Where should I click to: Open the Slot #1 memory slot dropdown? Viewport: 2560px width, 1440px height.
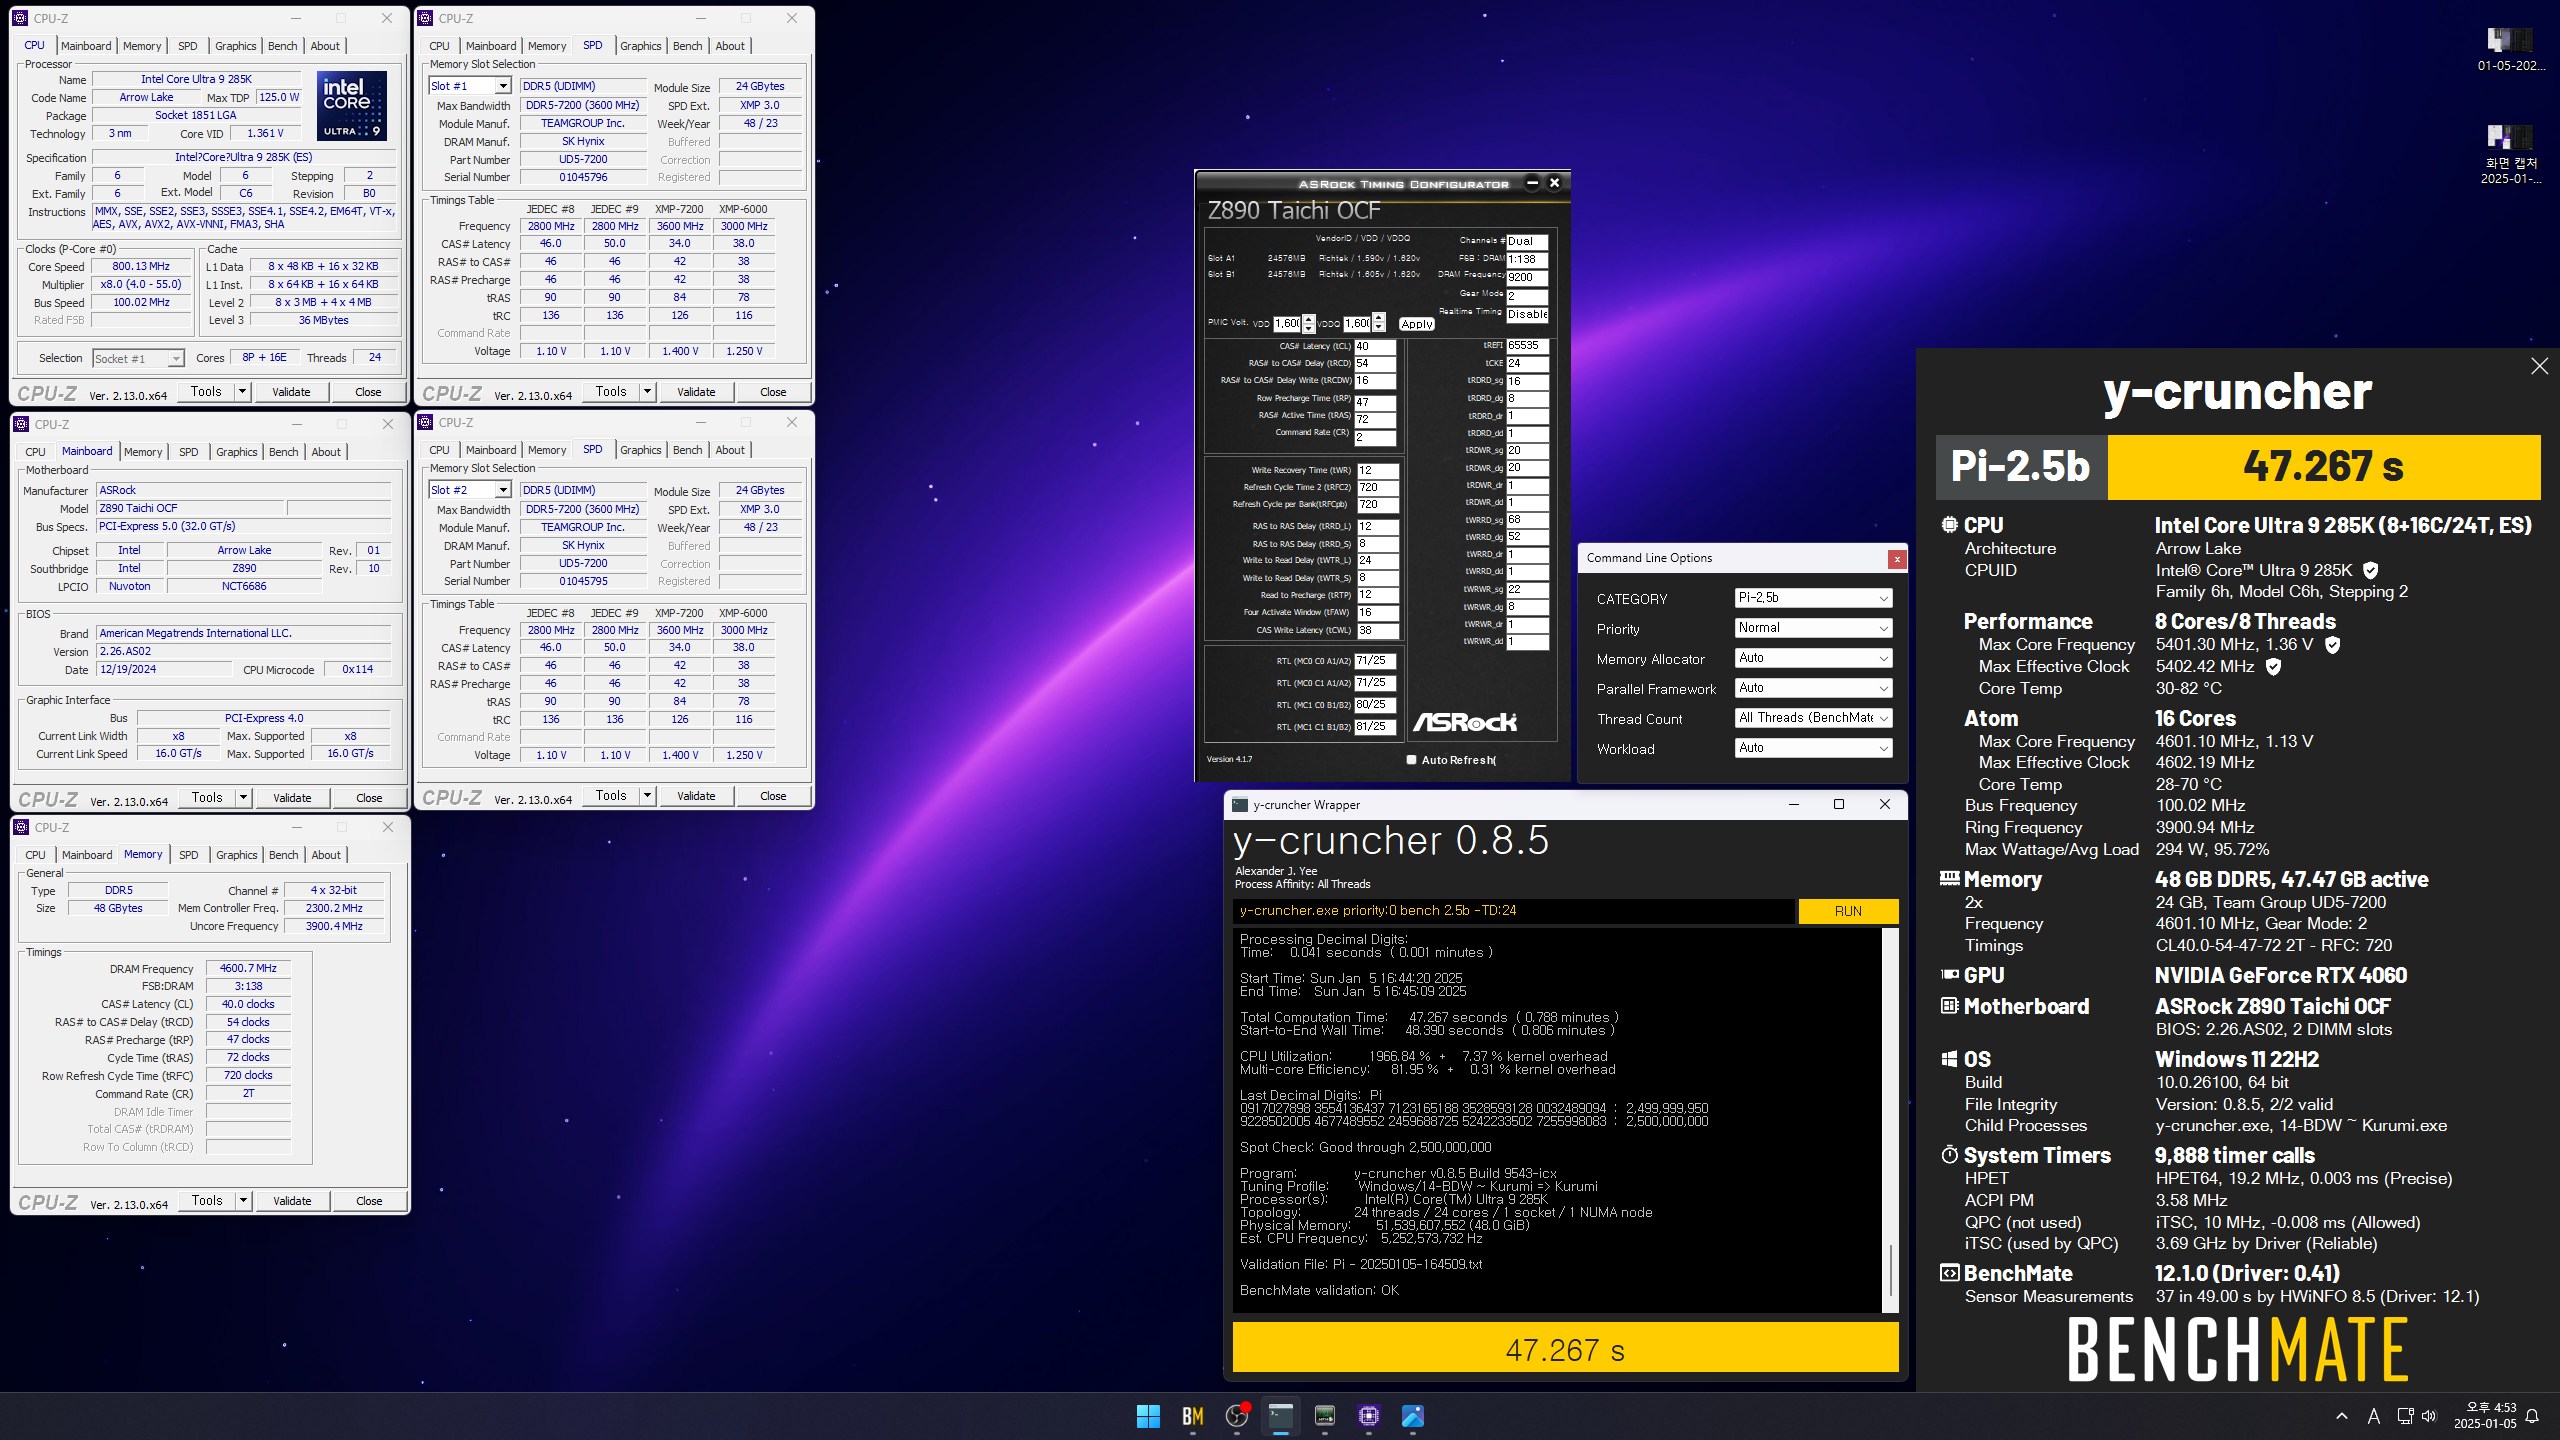point(503,86)
